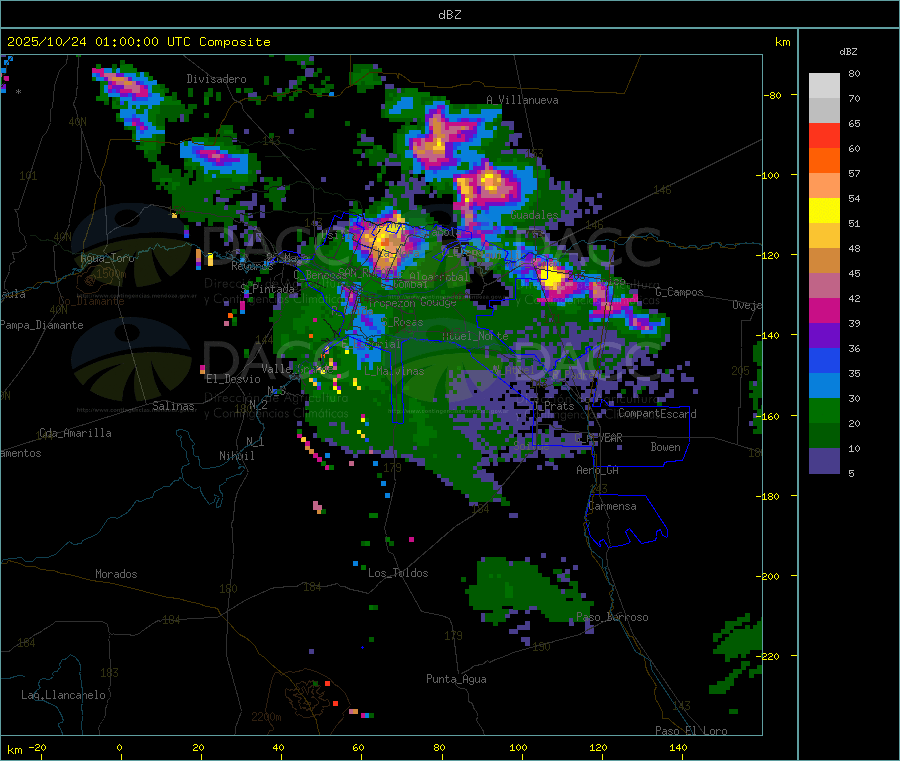Select the '42' legend value
This screenshot has width=900, height=761.
click(854, 298)
